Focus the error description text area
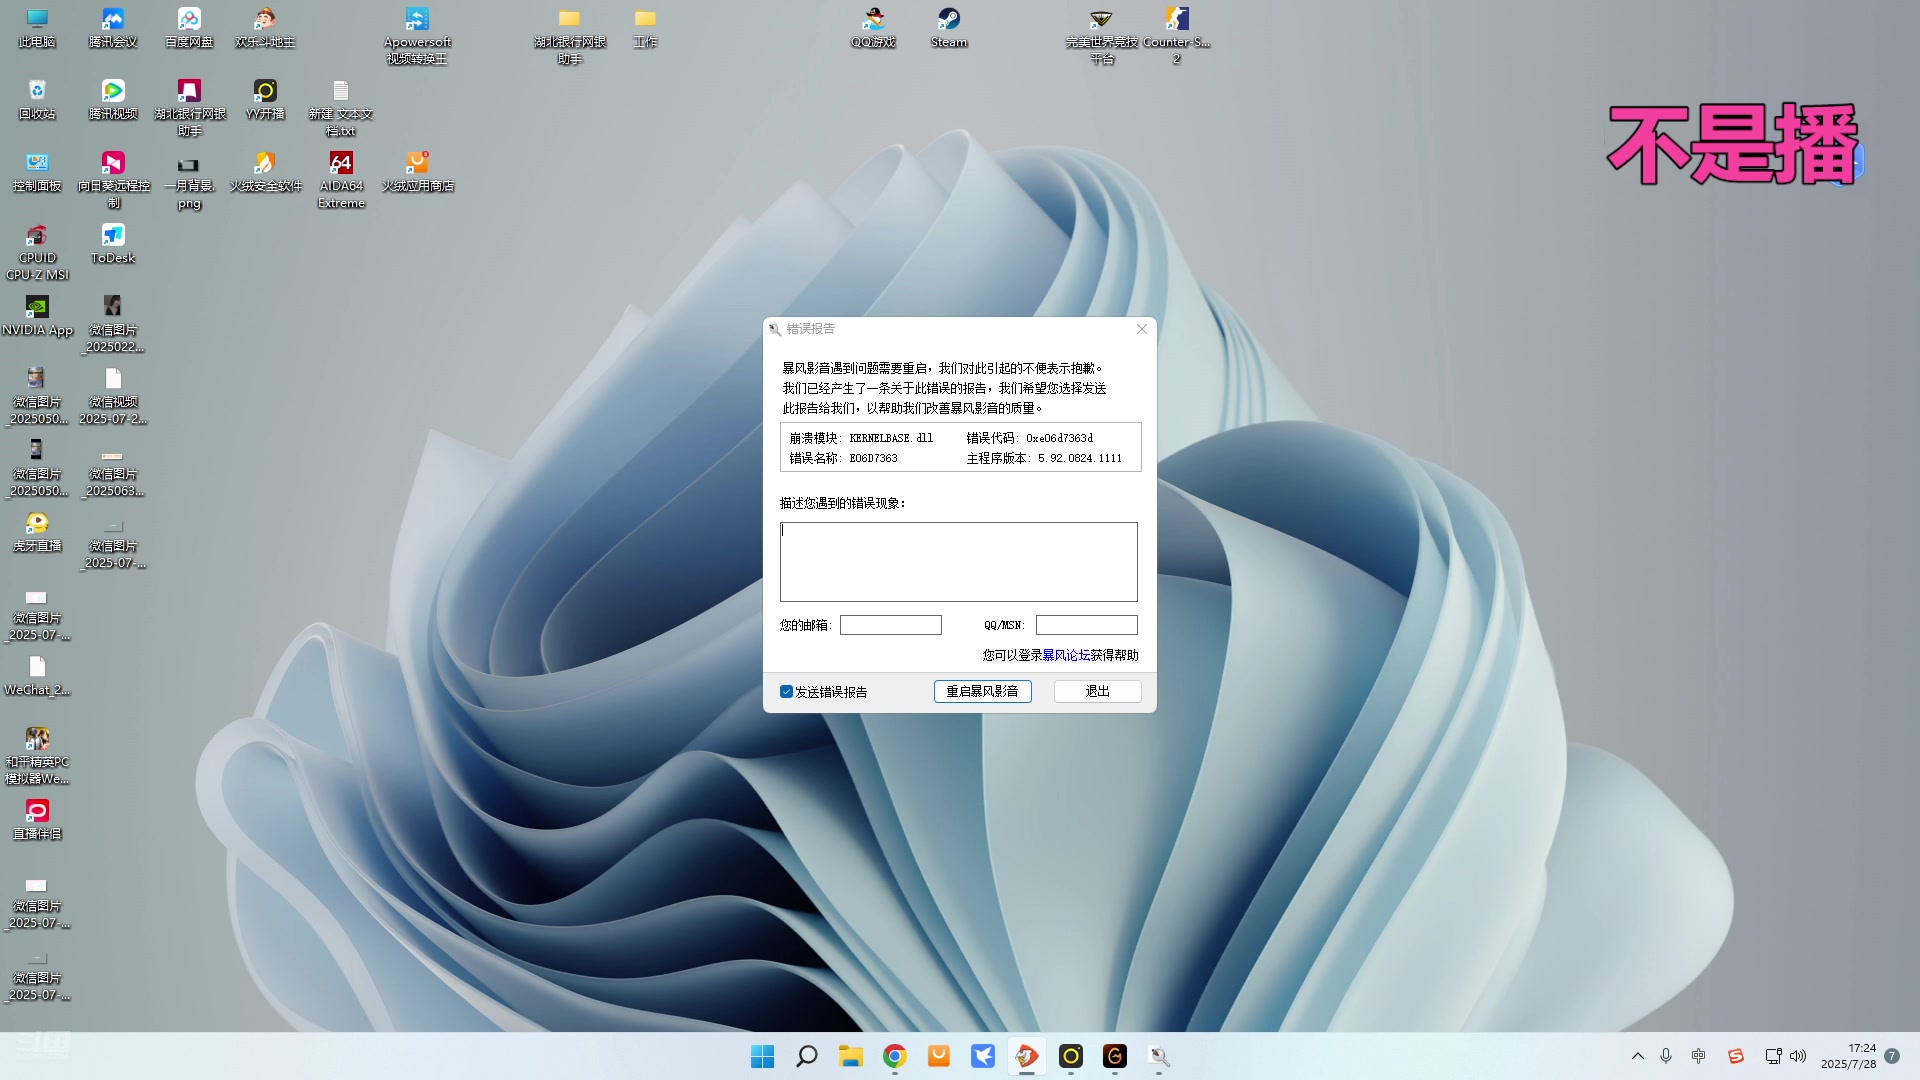This screenshot has width=1920, height=1080. 958,561
